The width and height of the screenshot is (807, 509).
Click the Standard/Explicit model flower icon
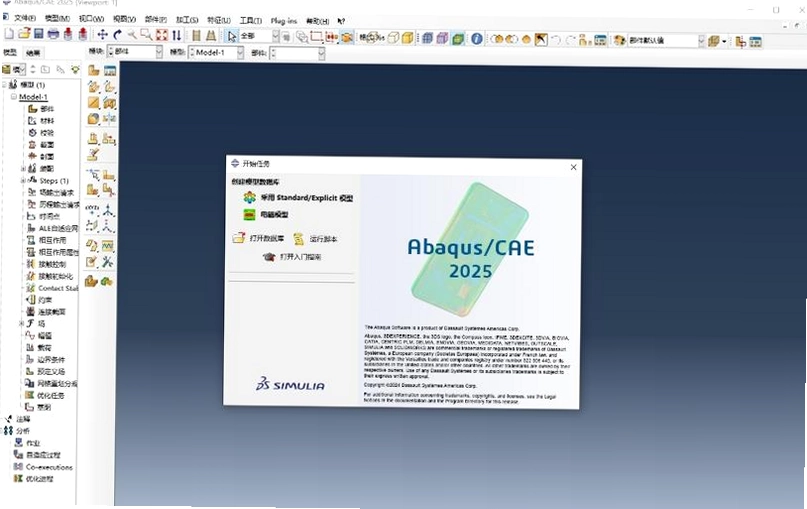pos(250,197)
